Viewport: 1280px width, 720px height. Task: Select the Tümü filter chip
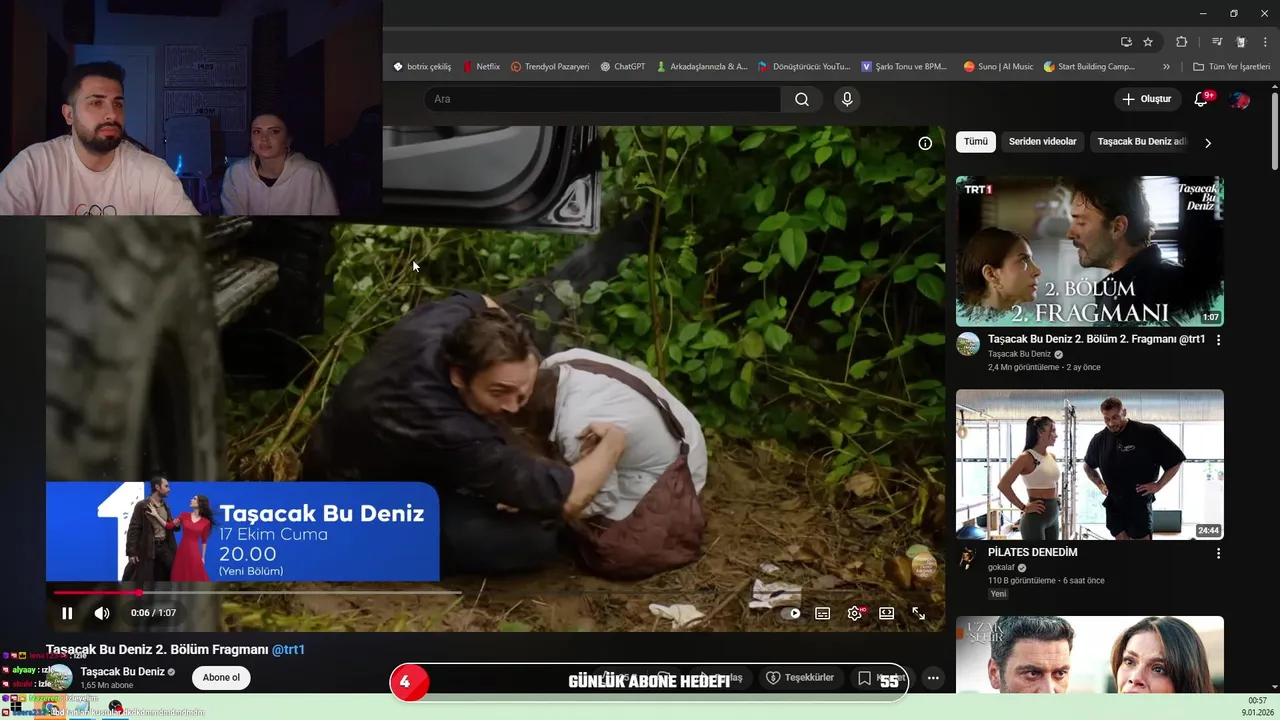[x=976, y=142]
